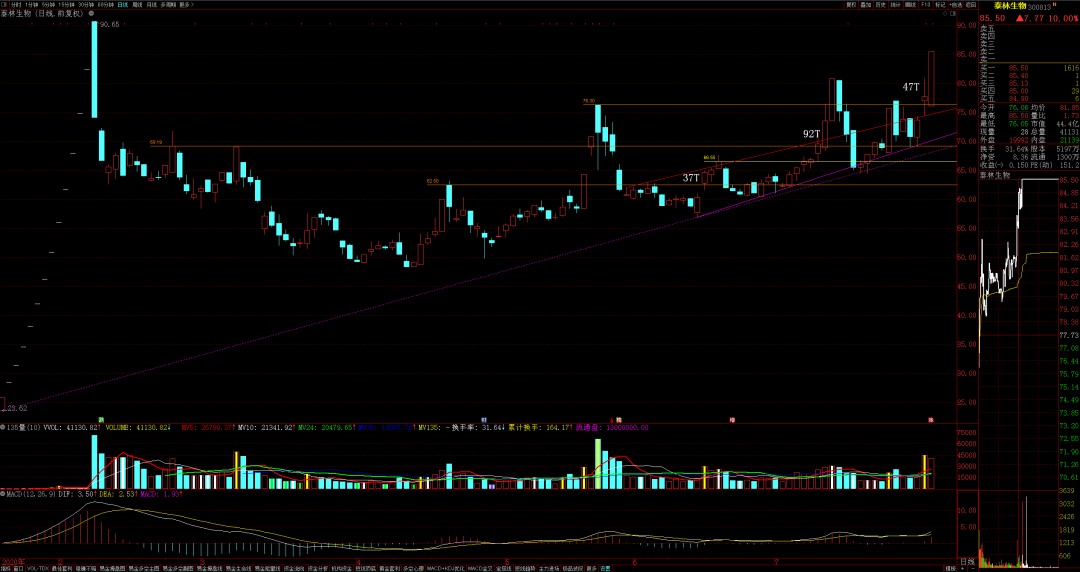1080x572 pixels.
Task: Click the 指标 tab in the bottom-left corner
Action: pyautogui.click(x=6, y=569)
